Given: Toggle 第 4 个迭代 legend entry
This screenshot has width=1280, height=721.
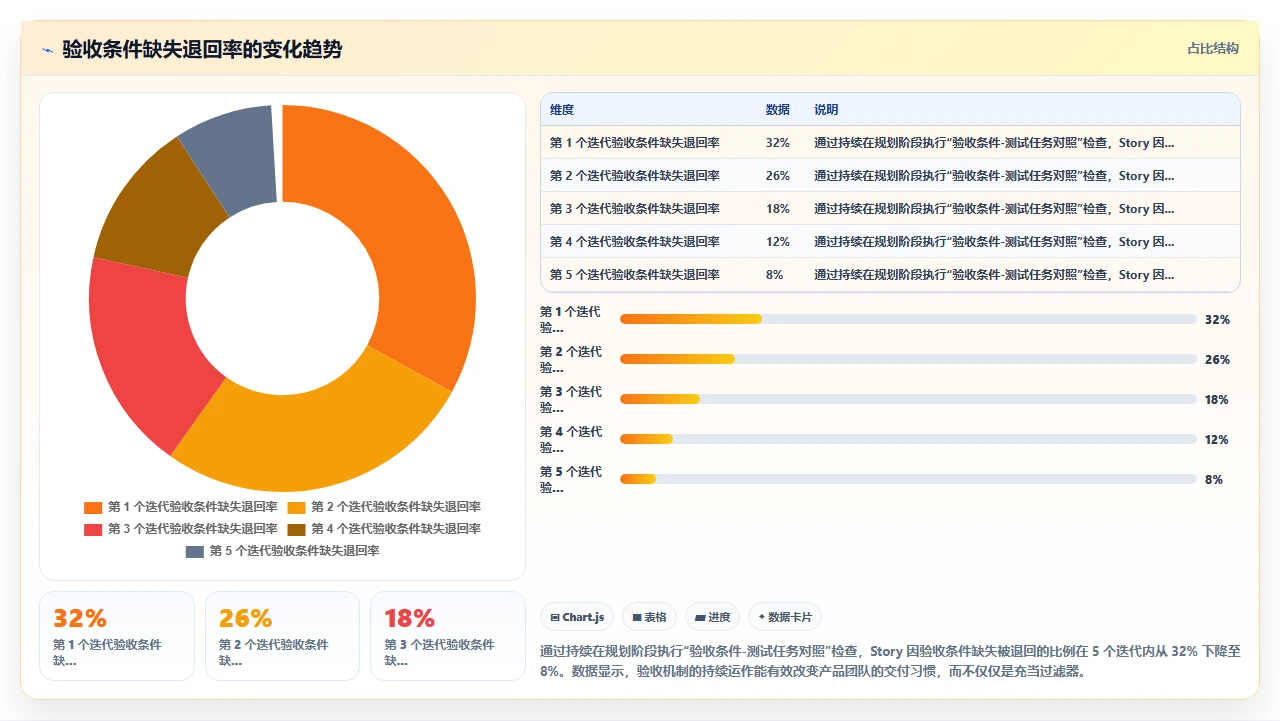Looking at the screenshot, I should click(384, 529).
